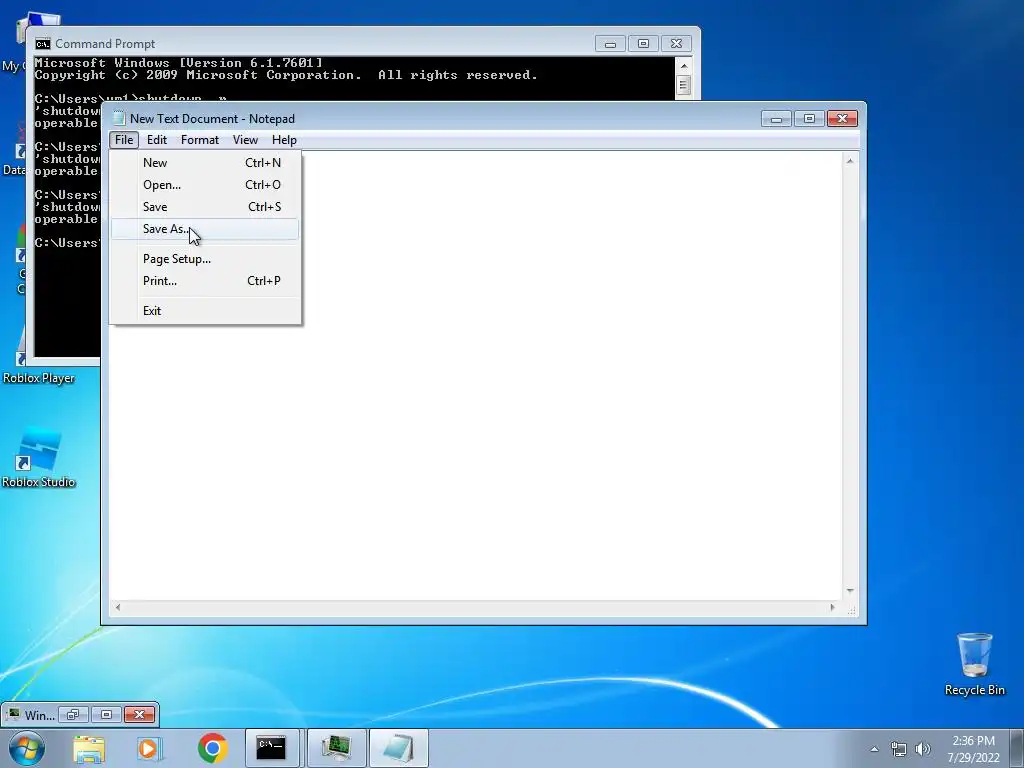Open Notepad's View menu
This screenshot has height=768, width=1024.
pos(246,140)
